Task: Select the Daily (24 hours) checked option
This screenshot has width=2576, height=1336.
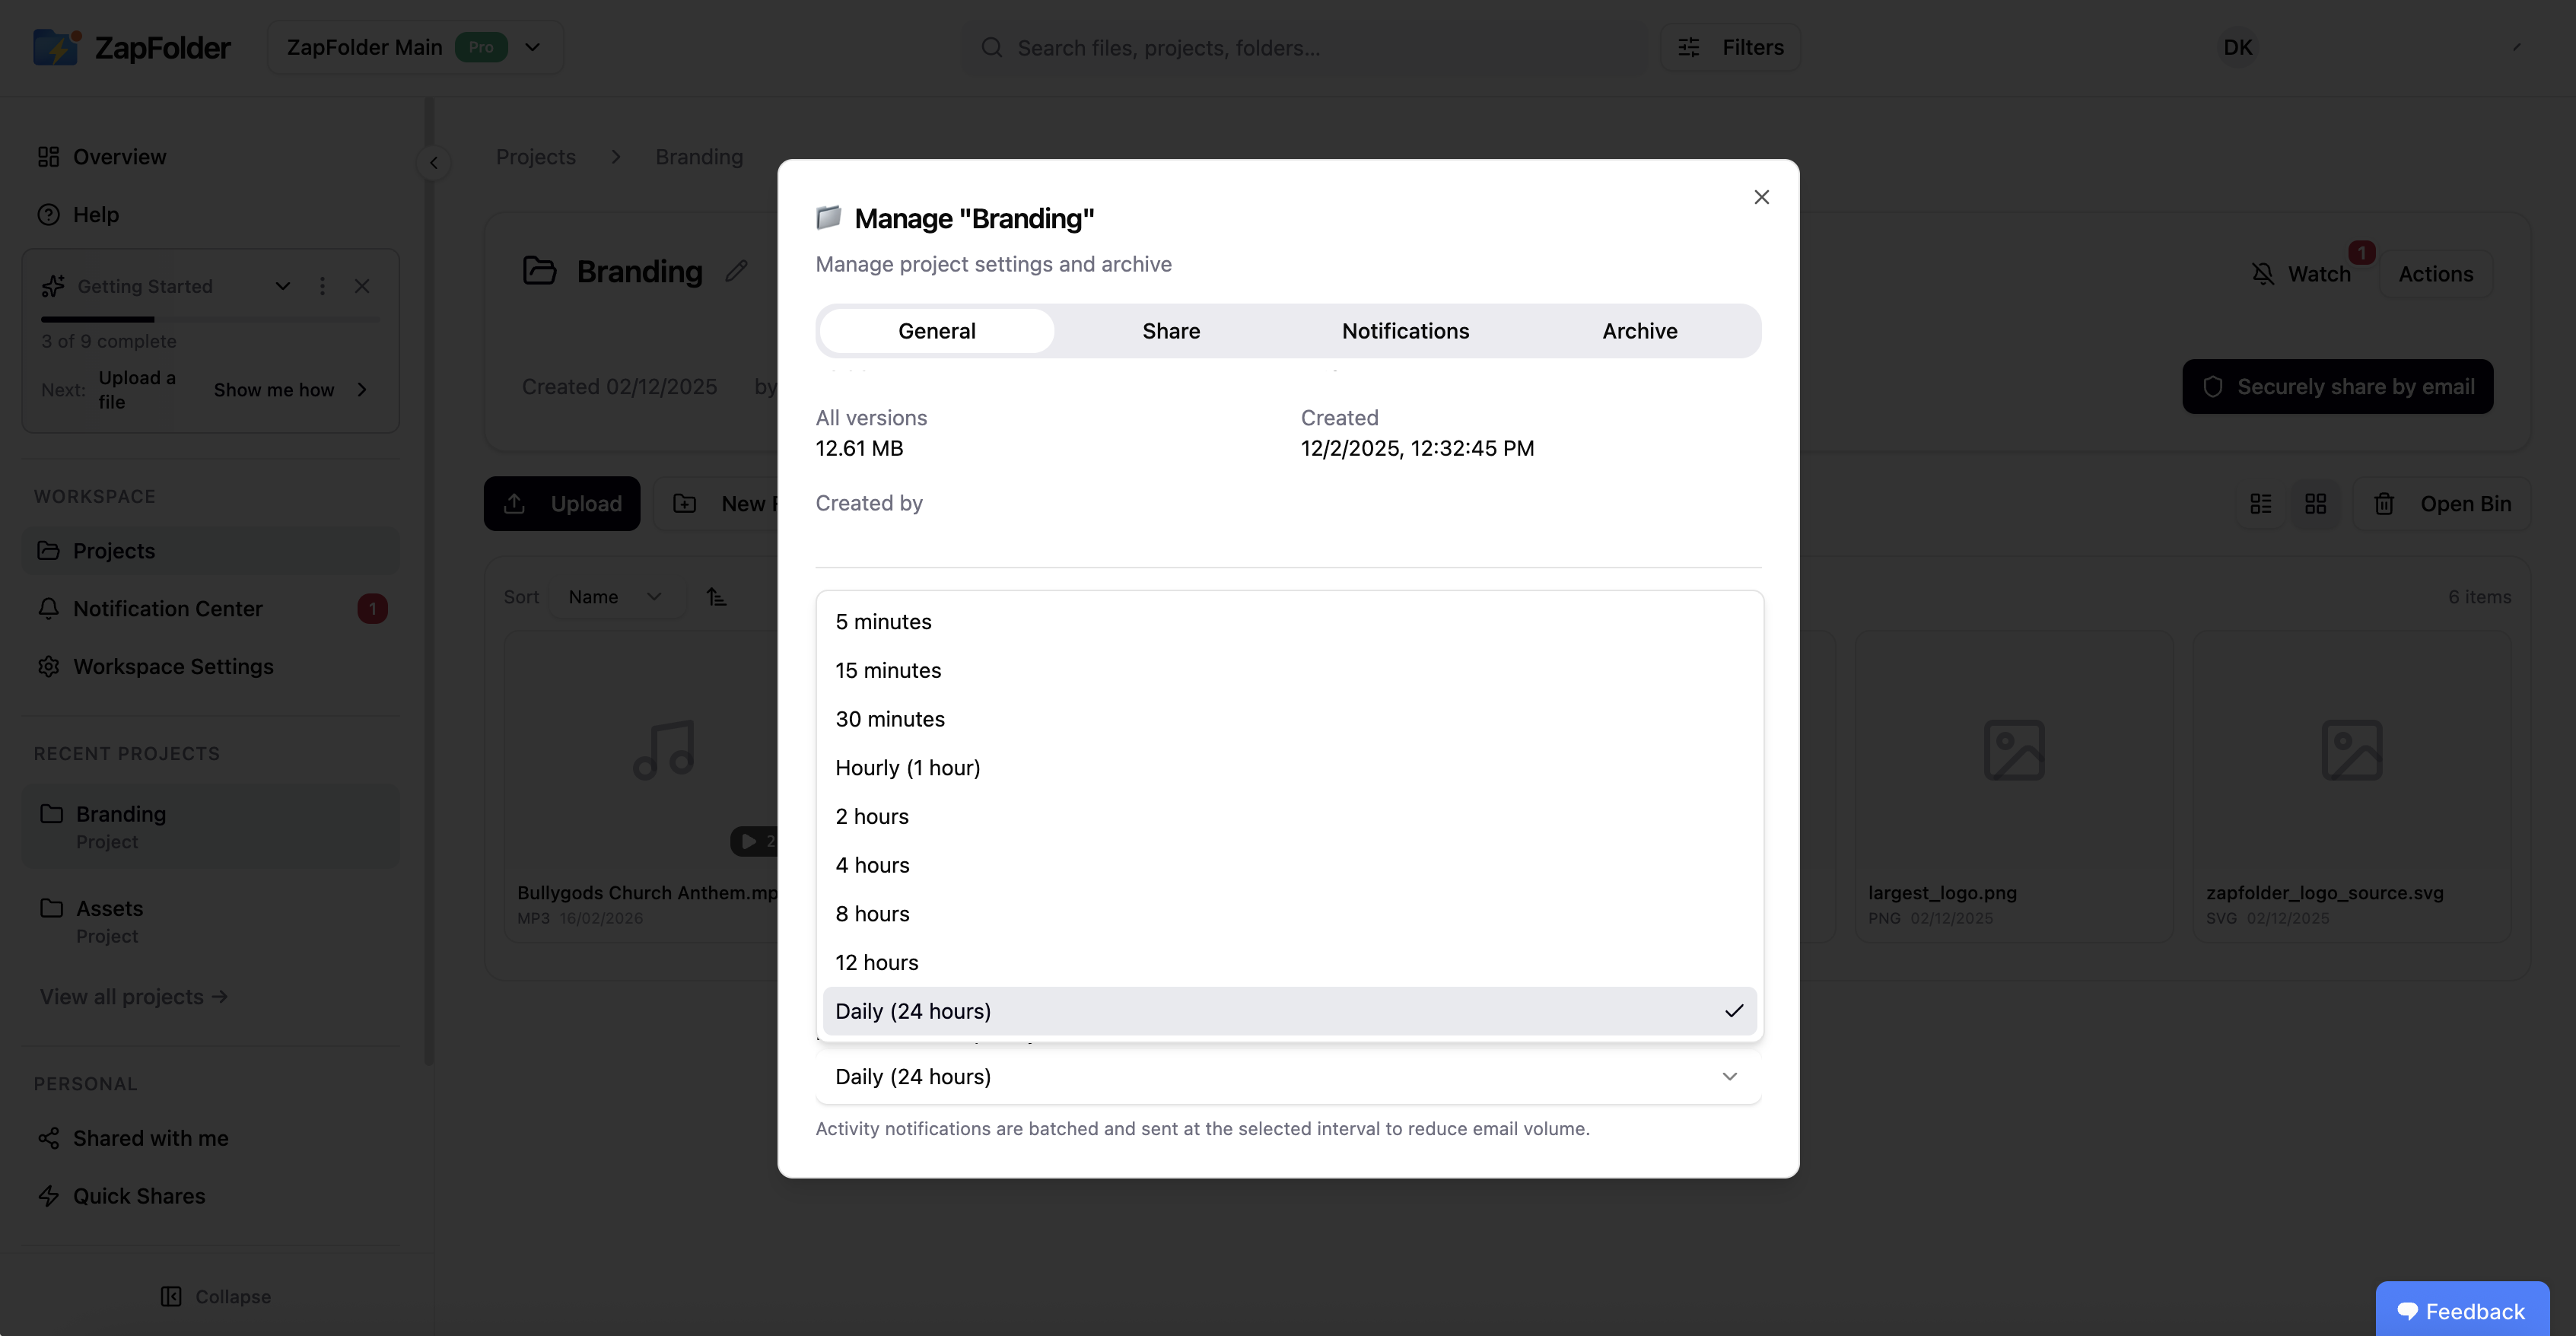Action: pos(1288,1011)
